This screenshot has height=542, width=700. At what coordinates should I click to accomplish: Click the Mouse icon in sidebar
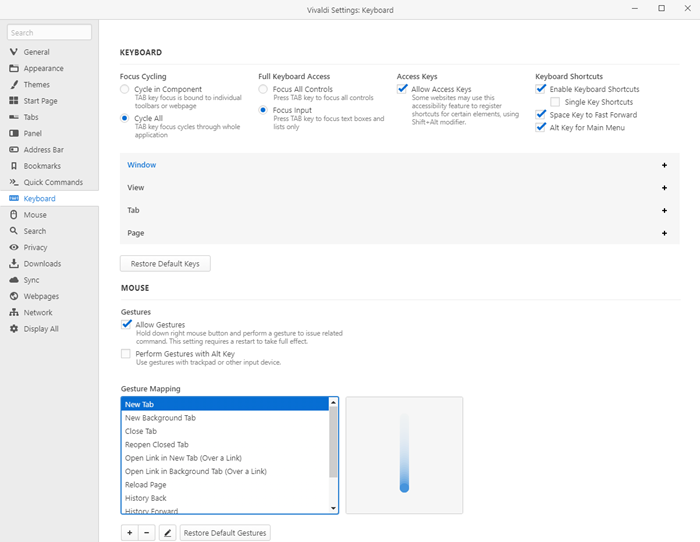click(x=14, y=215)
